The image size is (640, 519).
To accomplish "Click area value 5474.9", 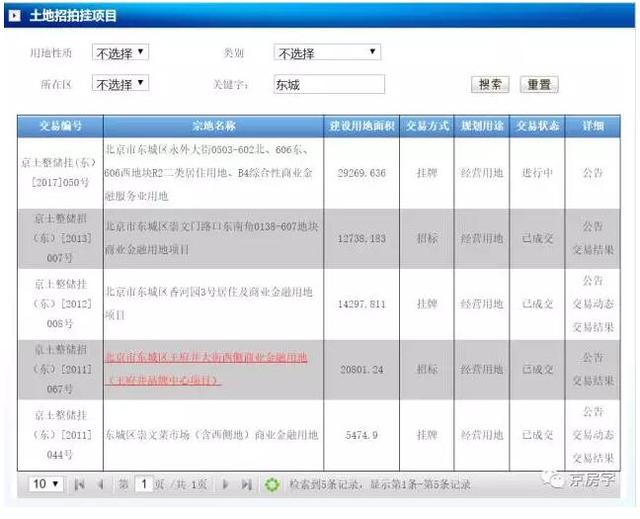I will 362,435.
